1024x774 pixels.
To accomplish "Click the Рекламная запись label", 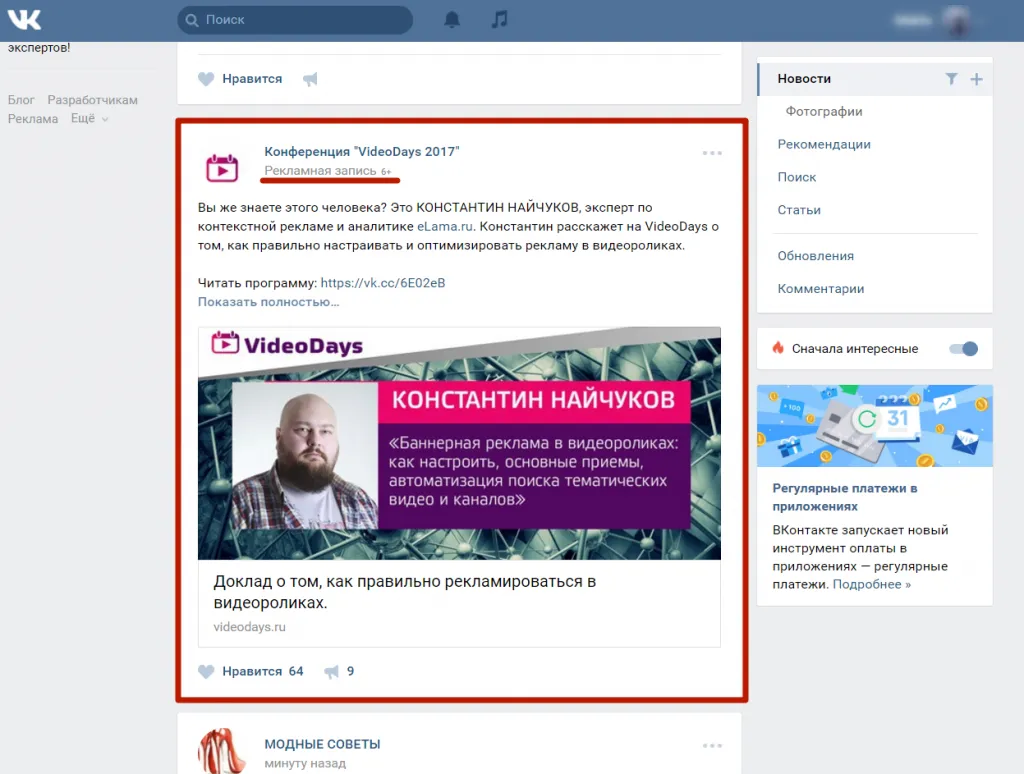I will (x=320, y=170).
